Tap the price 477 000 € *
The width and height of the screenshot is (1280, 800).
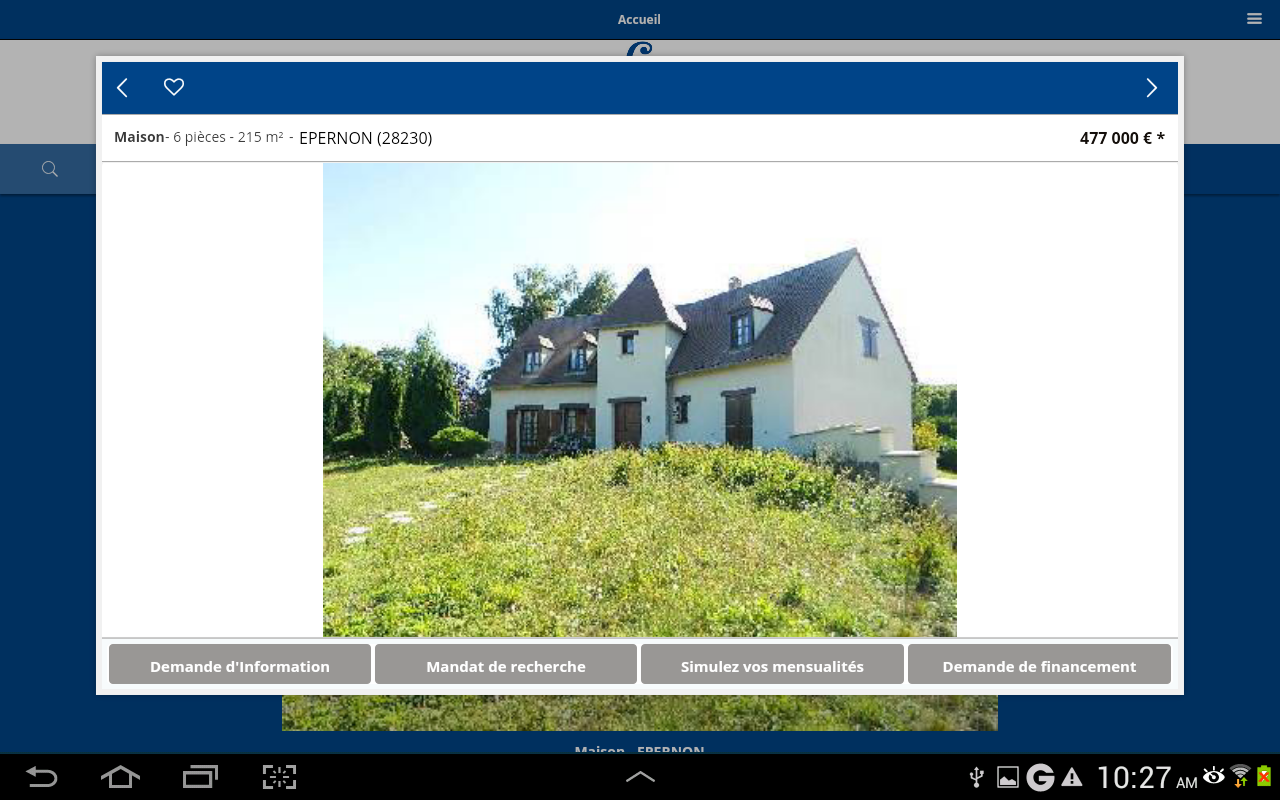pyautogui.click(x=1122, y=138)
